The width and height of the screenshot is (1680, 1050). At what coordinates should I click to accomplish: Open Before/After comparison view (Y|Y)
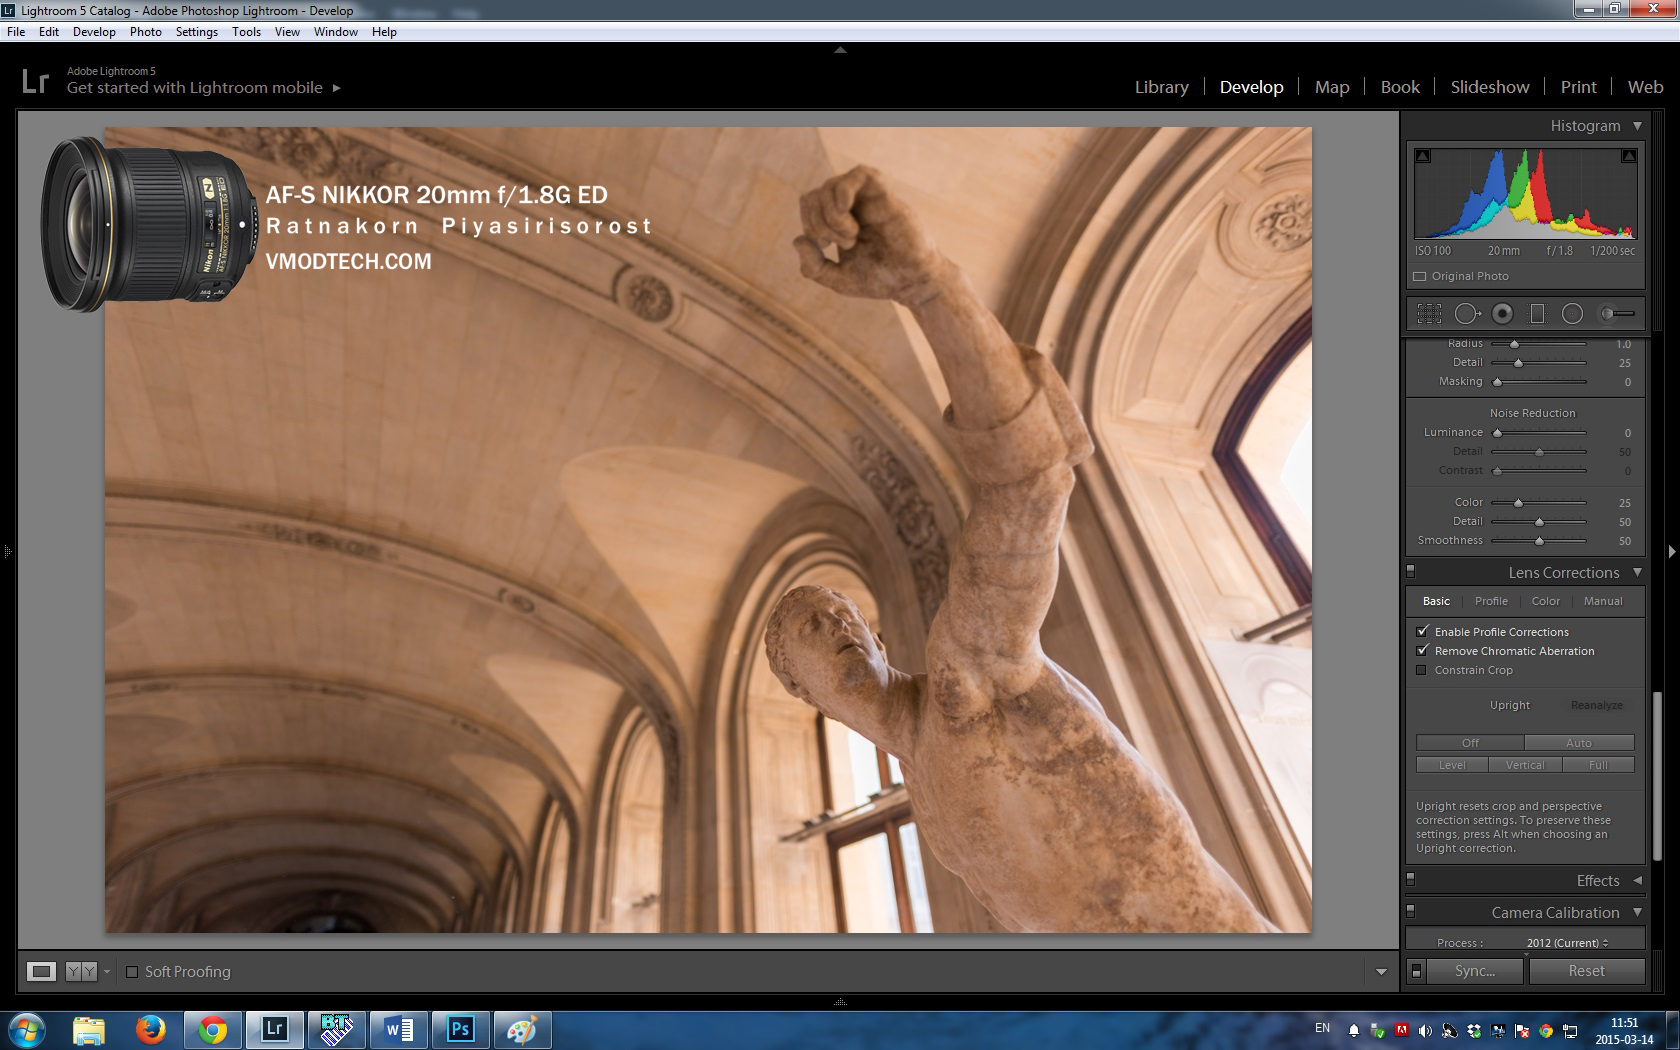81,971
